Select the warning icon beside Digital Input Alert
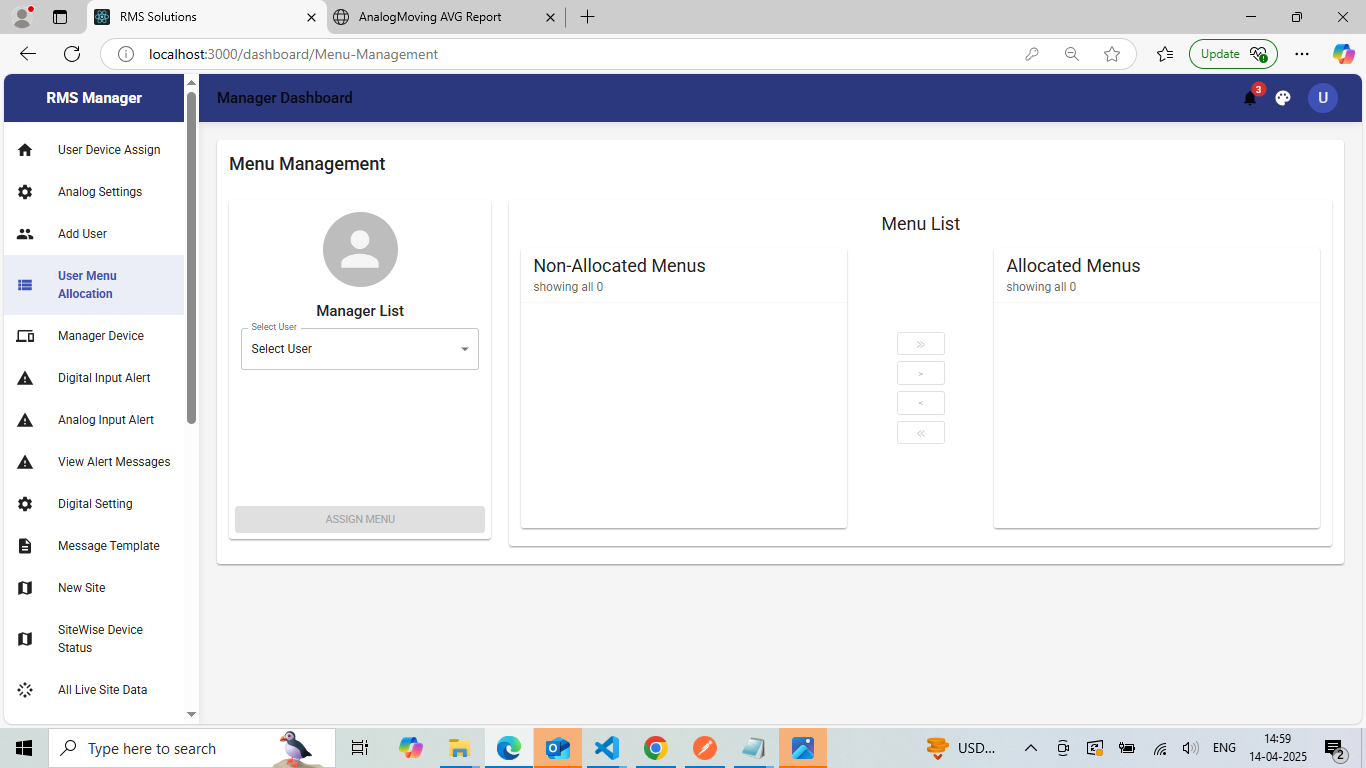This screenshot has width=1366, height=768. [x=25, y=378]
